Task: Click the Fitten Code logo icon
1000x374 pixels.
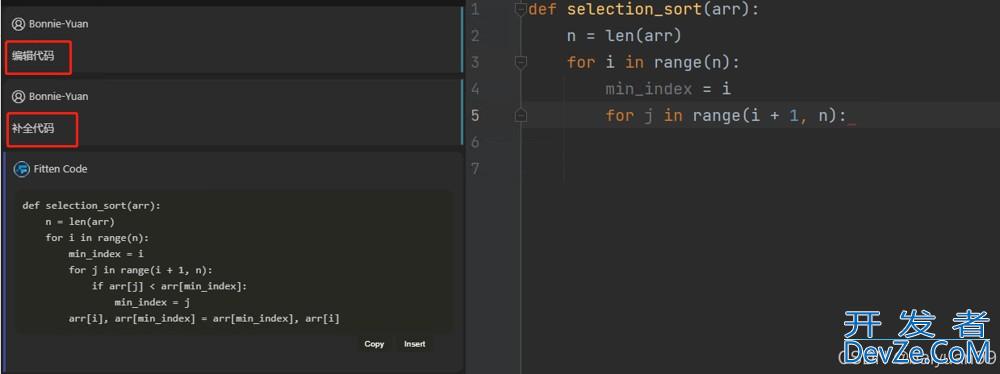Action: point(22,169)
